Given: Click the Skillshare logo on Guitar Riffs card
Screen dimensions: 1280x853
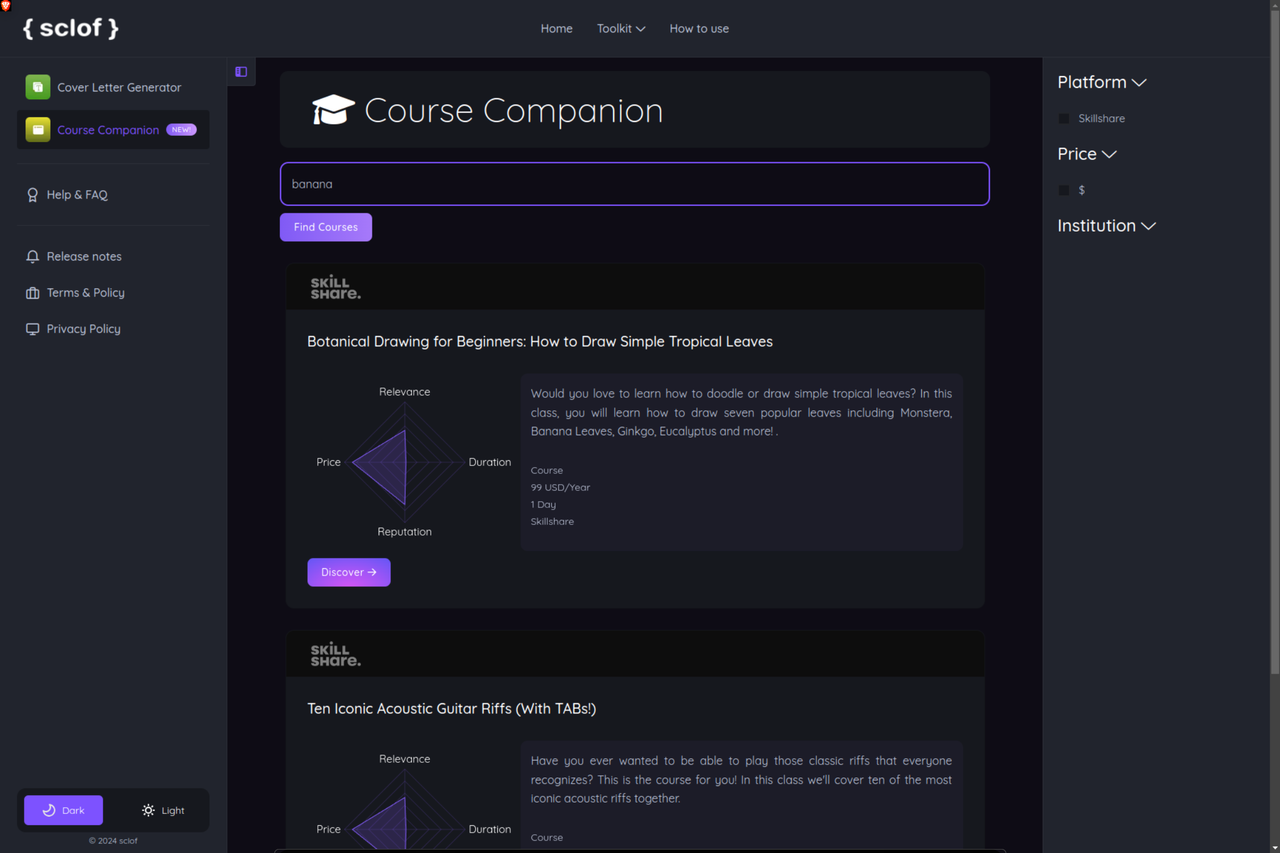Looking at the screenshot, I should [x=335, y=655].
